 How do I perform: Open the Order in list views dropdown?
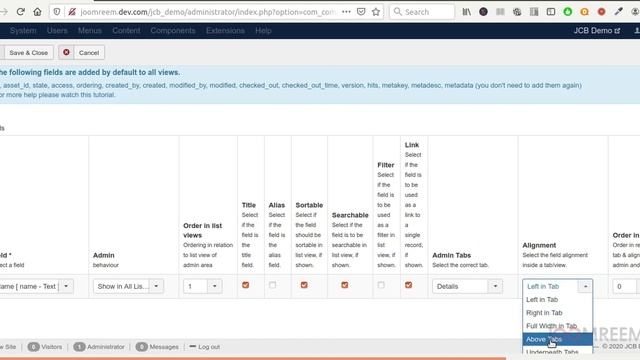pyautogui.click(x=202, y=286)
